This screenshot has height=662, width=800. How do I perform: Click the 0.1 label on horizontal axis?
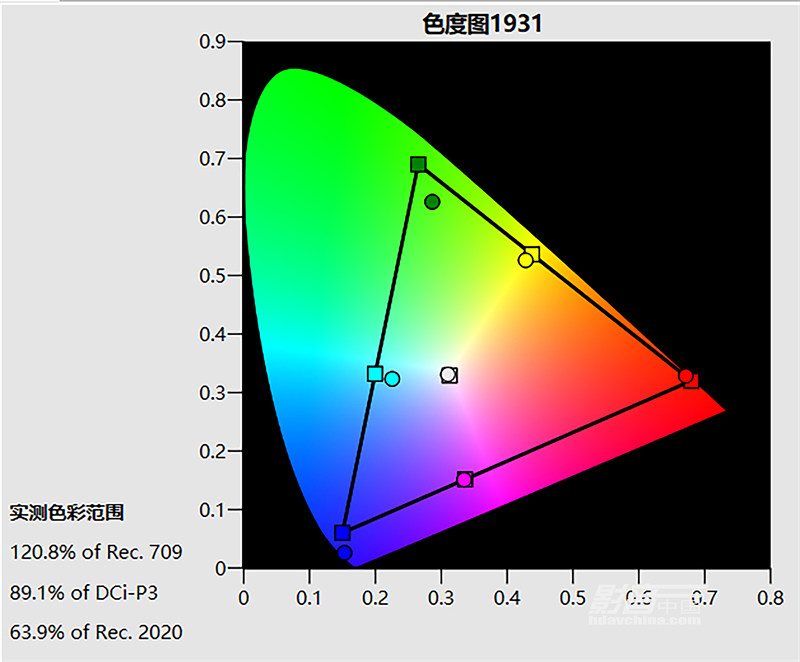pyautogui.click(x=309, y=598)
